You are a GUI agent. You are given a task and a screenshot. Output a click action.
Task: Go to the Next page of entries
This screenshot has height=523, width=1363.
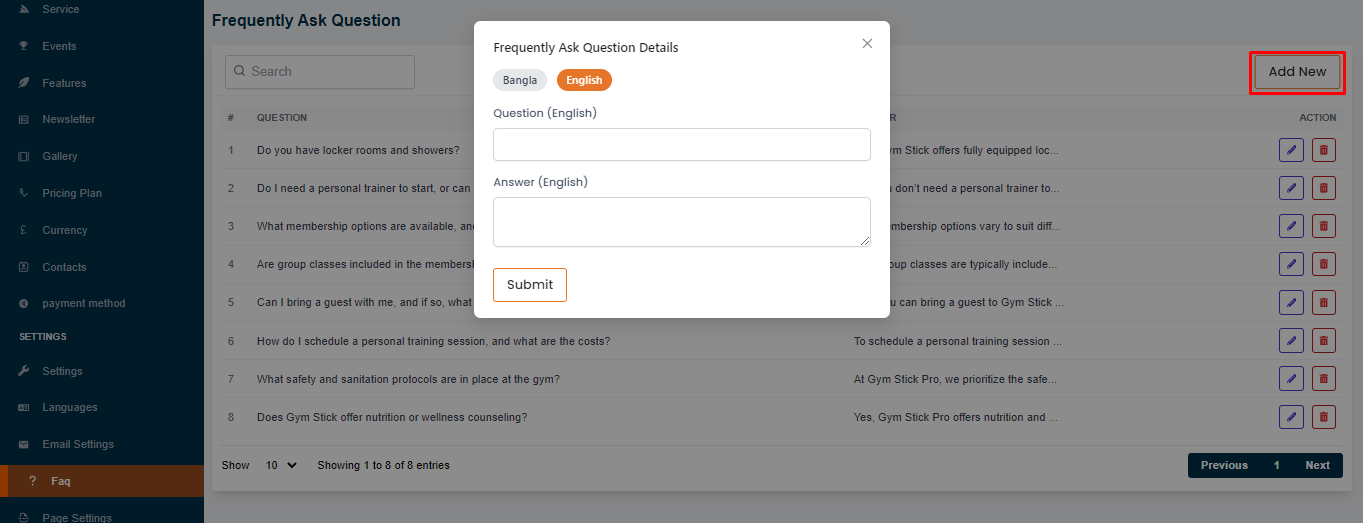click(1317, 465)
